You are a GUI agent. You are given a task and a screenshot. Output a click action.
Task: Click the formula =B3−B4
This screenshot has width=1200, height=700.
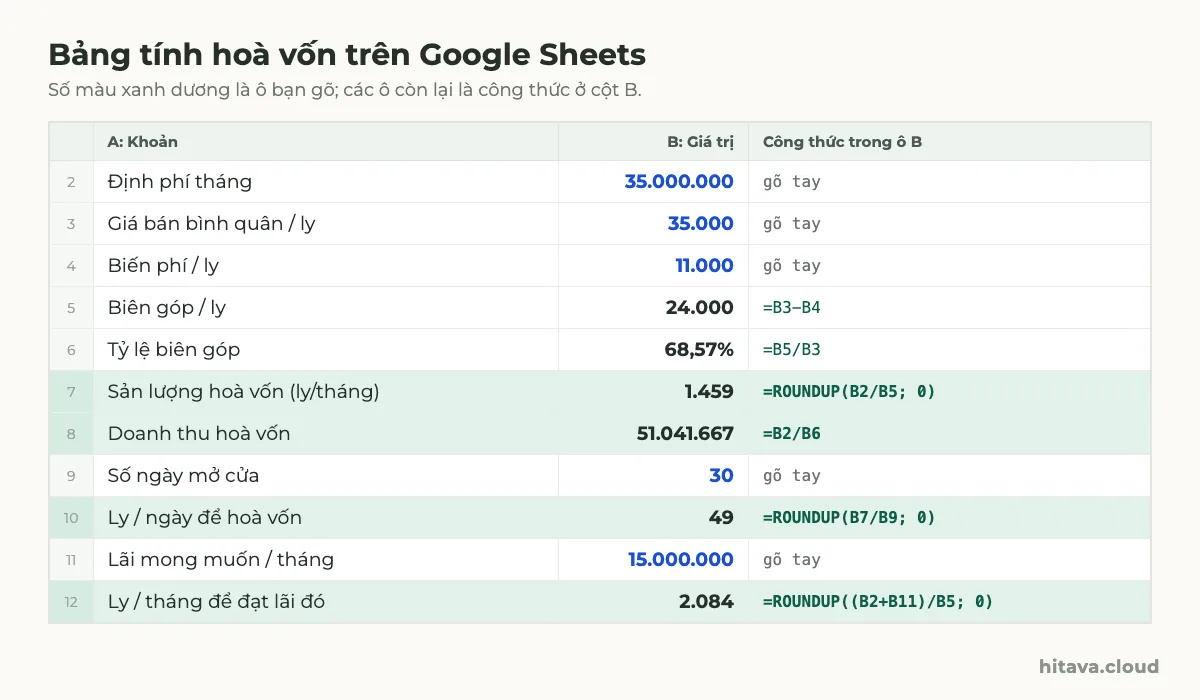(792, 308)
